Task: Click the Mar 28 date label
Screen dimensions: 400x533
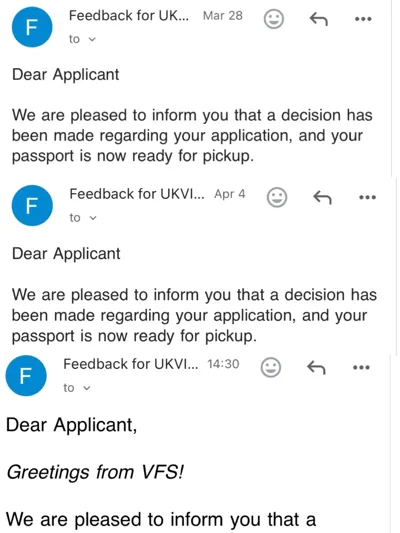Action: (x=223, y=16)
